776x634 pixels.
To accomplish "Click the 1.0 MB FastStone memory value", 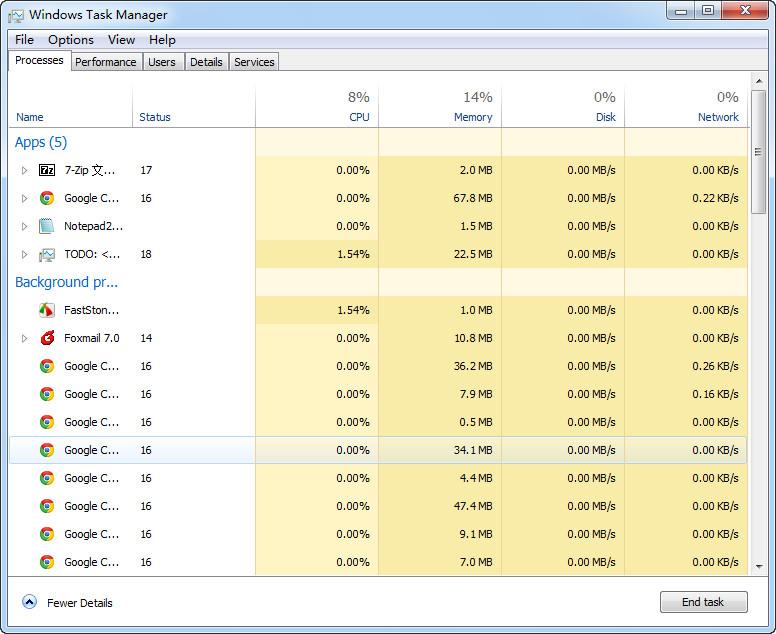I will pyautogui.click(x=477, y=310).
